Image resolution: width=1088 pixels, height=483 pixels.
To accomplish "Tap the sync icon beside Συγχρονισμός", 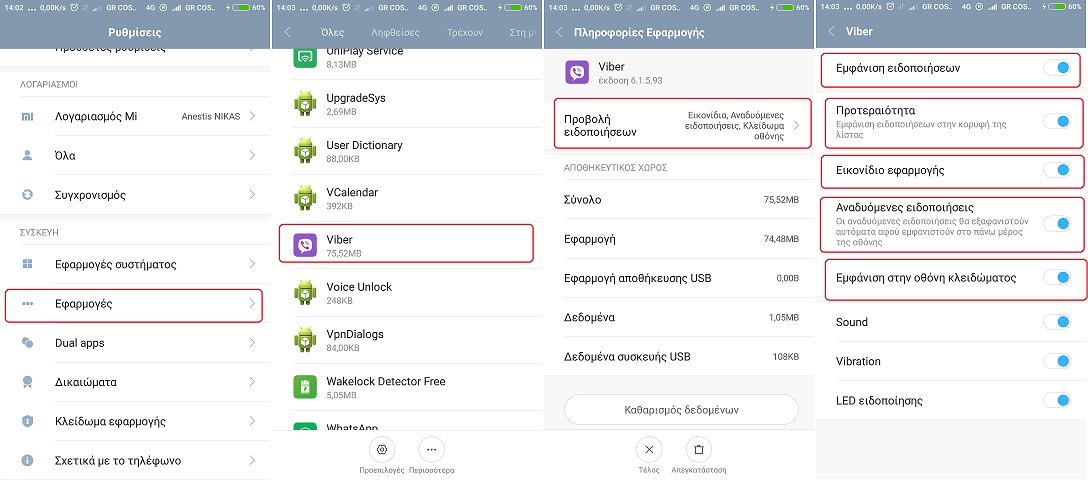I will (27, 195).
